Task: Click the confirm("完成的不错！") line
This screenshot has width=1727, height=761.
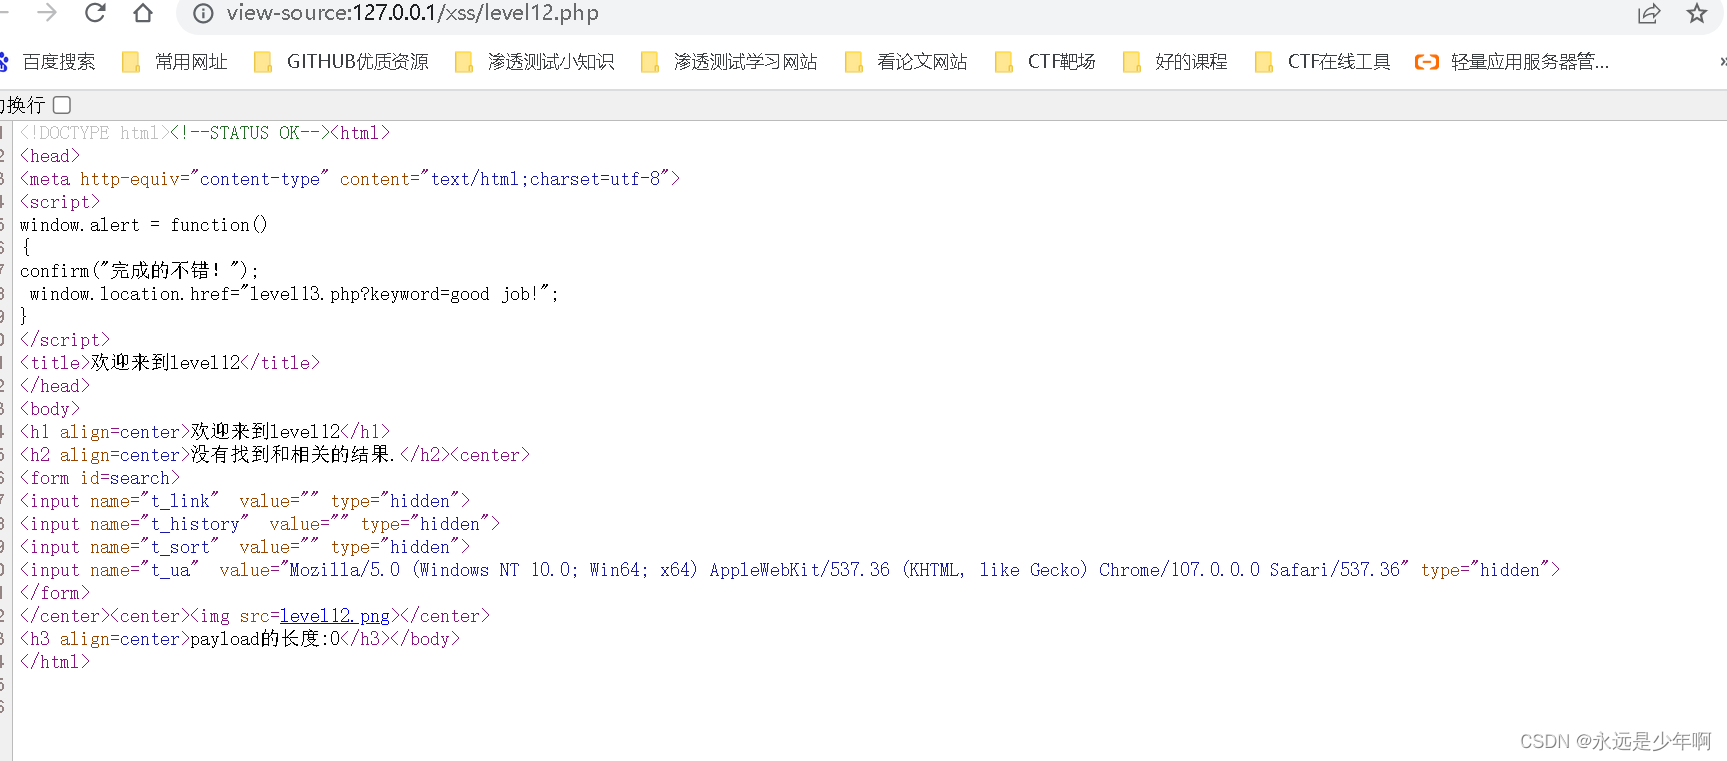Action: click(x=139, y=271)
